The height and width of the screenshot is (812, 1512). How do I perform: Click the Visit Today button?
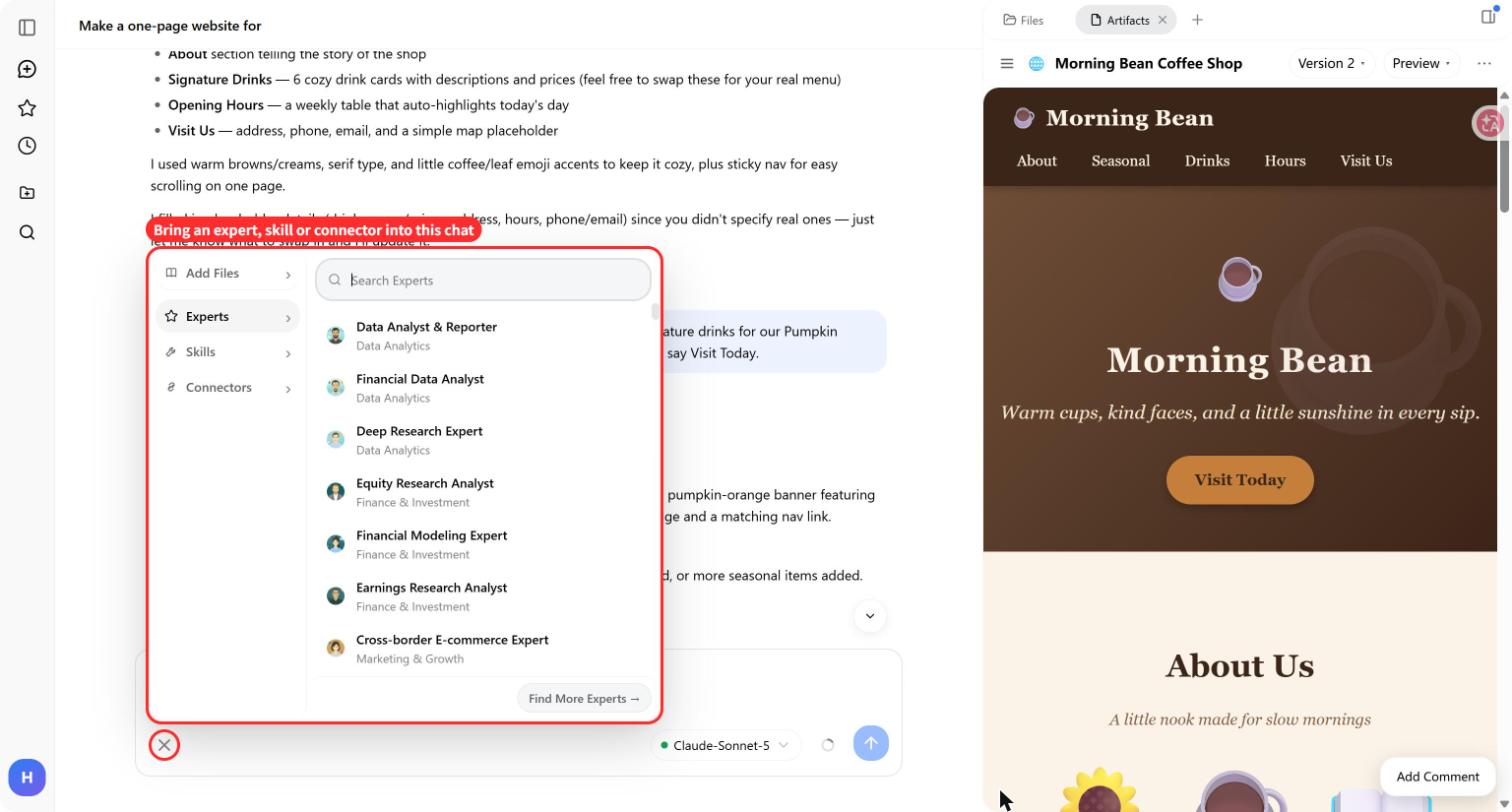pyautogui.click(x=1240, y=480)
